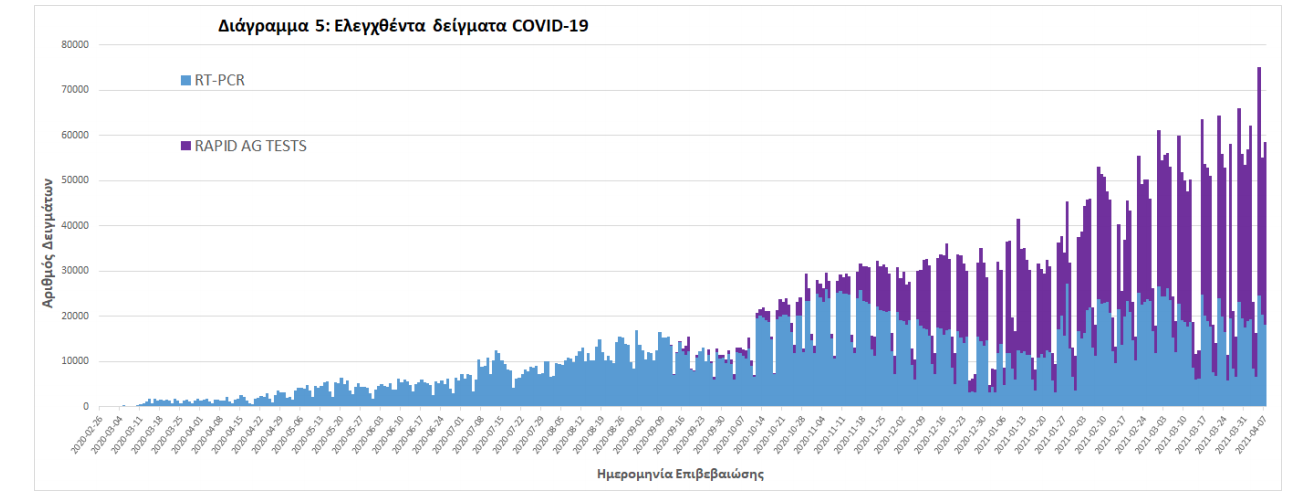The image size is (1296, 500).
Task: Click the 40000 y-axis tick label
Action: pos(76,225)
